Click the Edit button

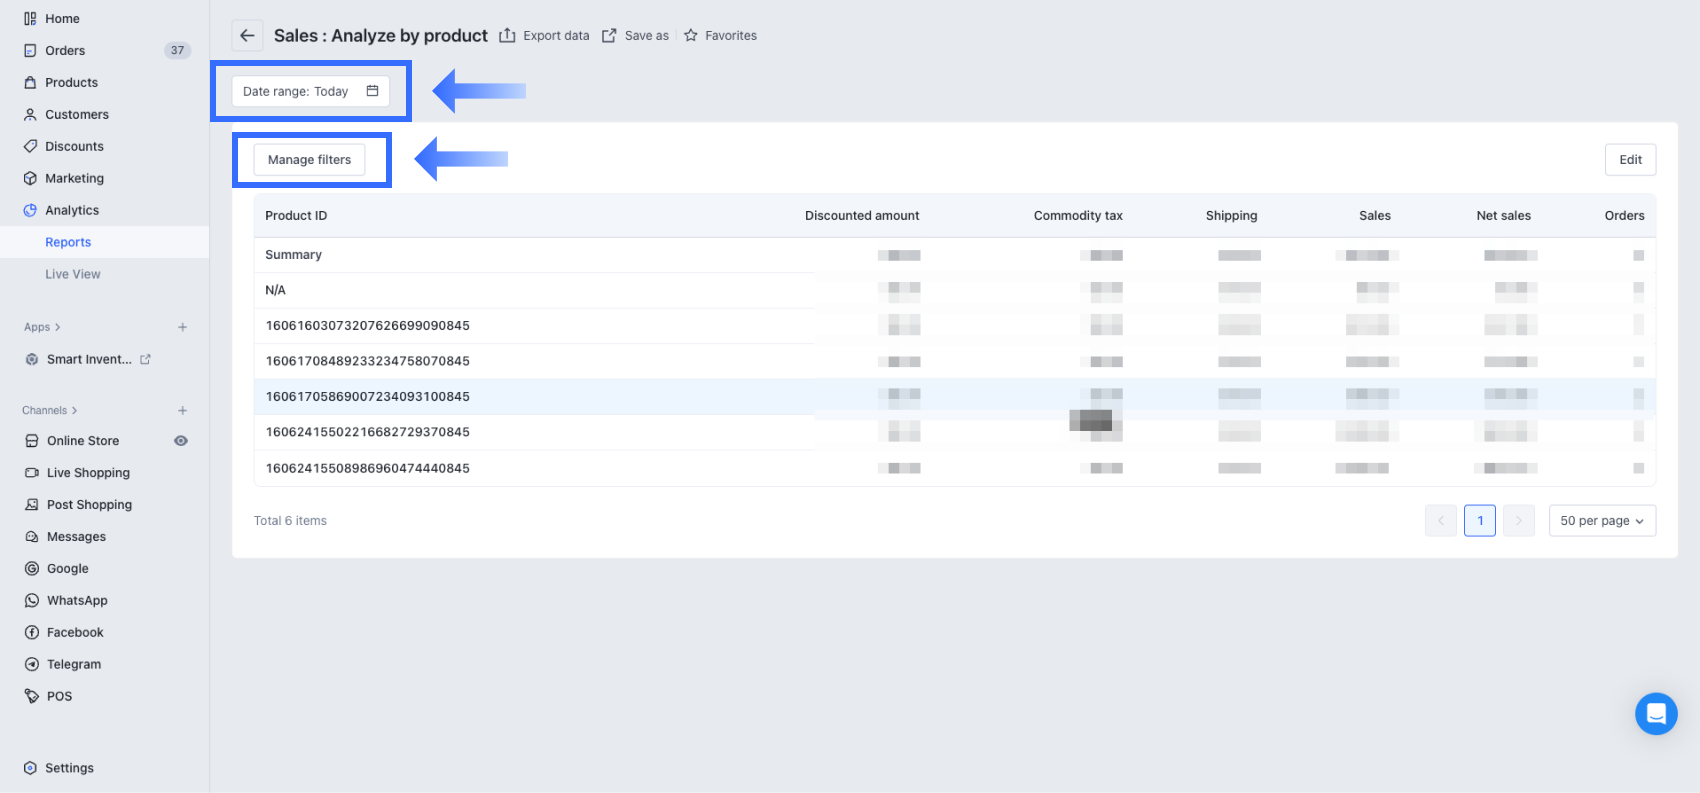click(x=1630, y=159)
